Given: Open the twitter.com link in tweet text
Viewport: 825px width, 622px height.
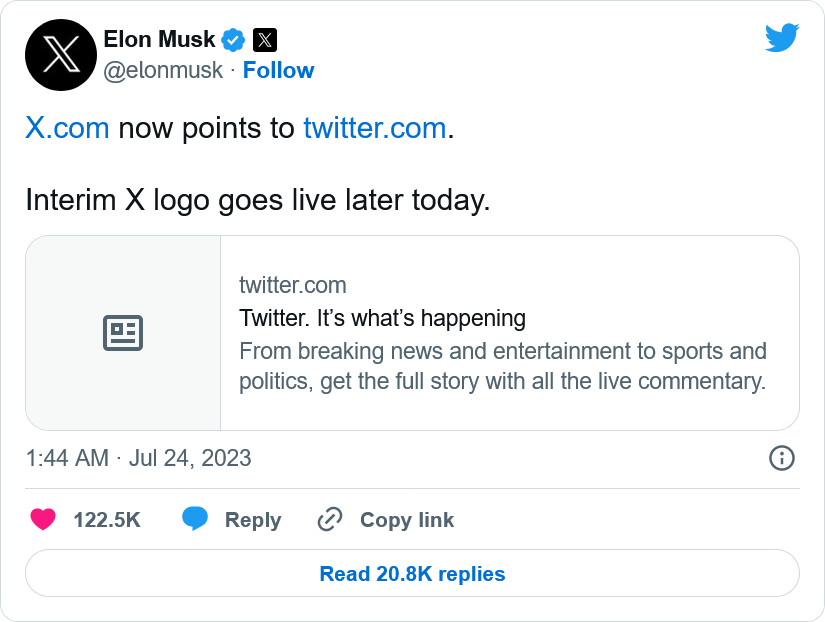Looking at the screenshot, I should click(x=374, y=129).
